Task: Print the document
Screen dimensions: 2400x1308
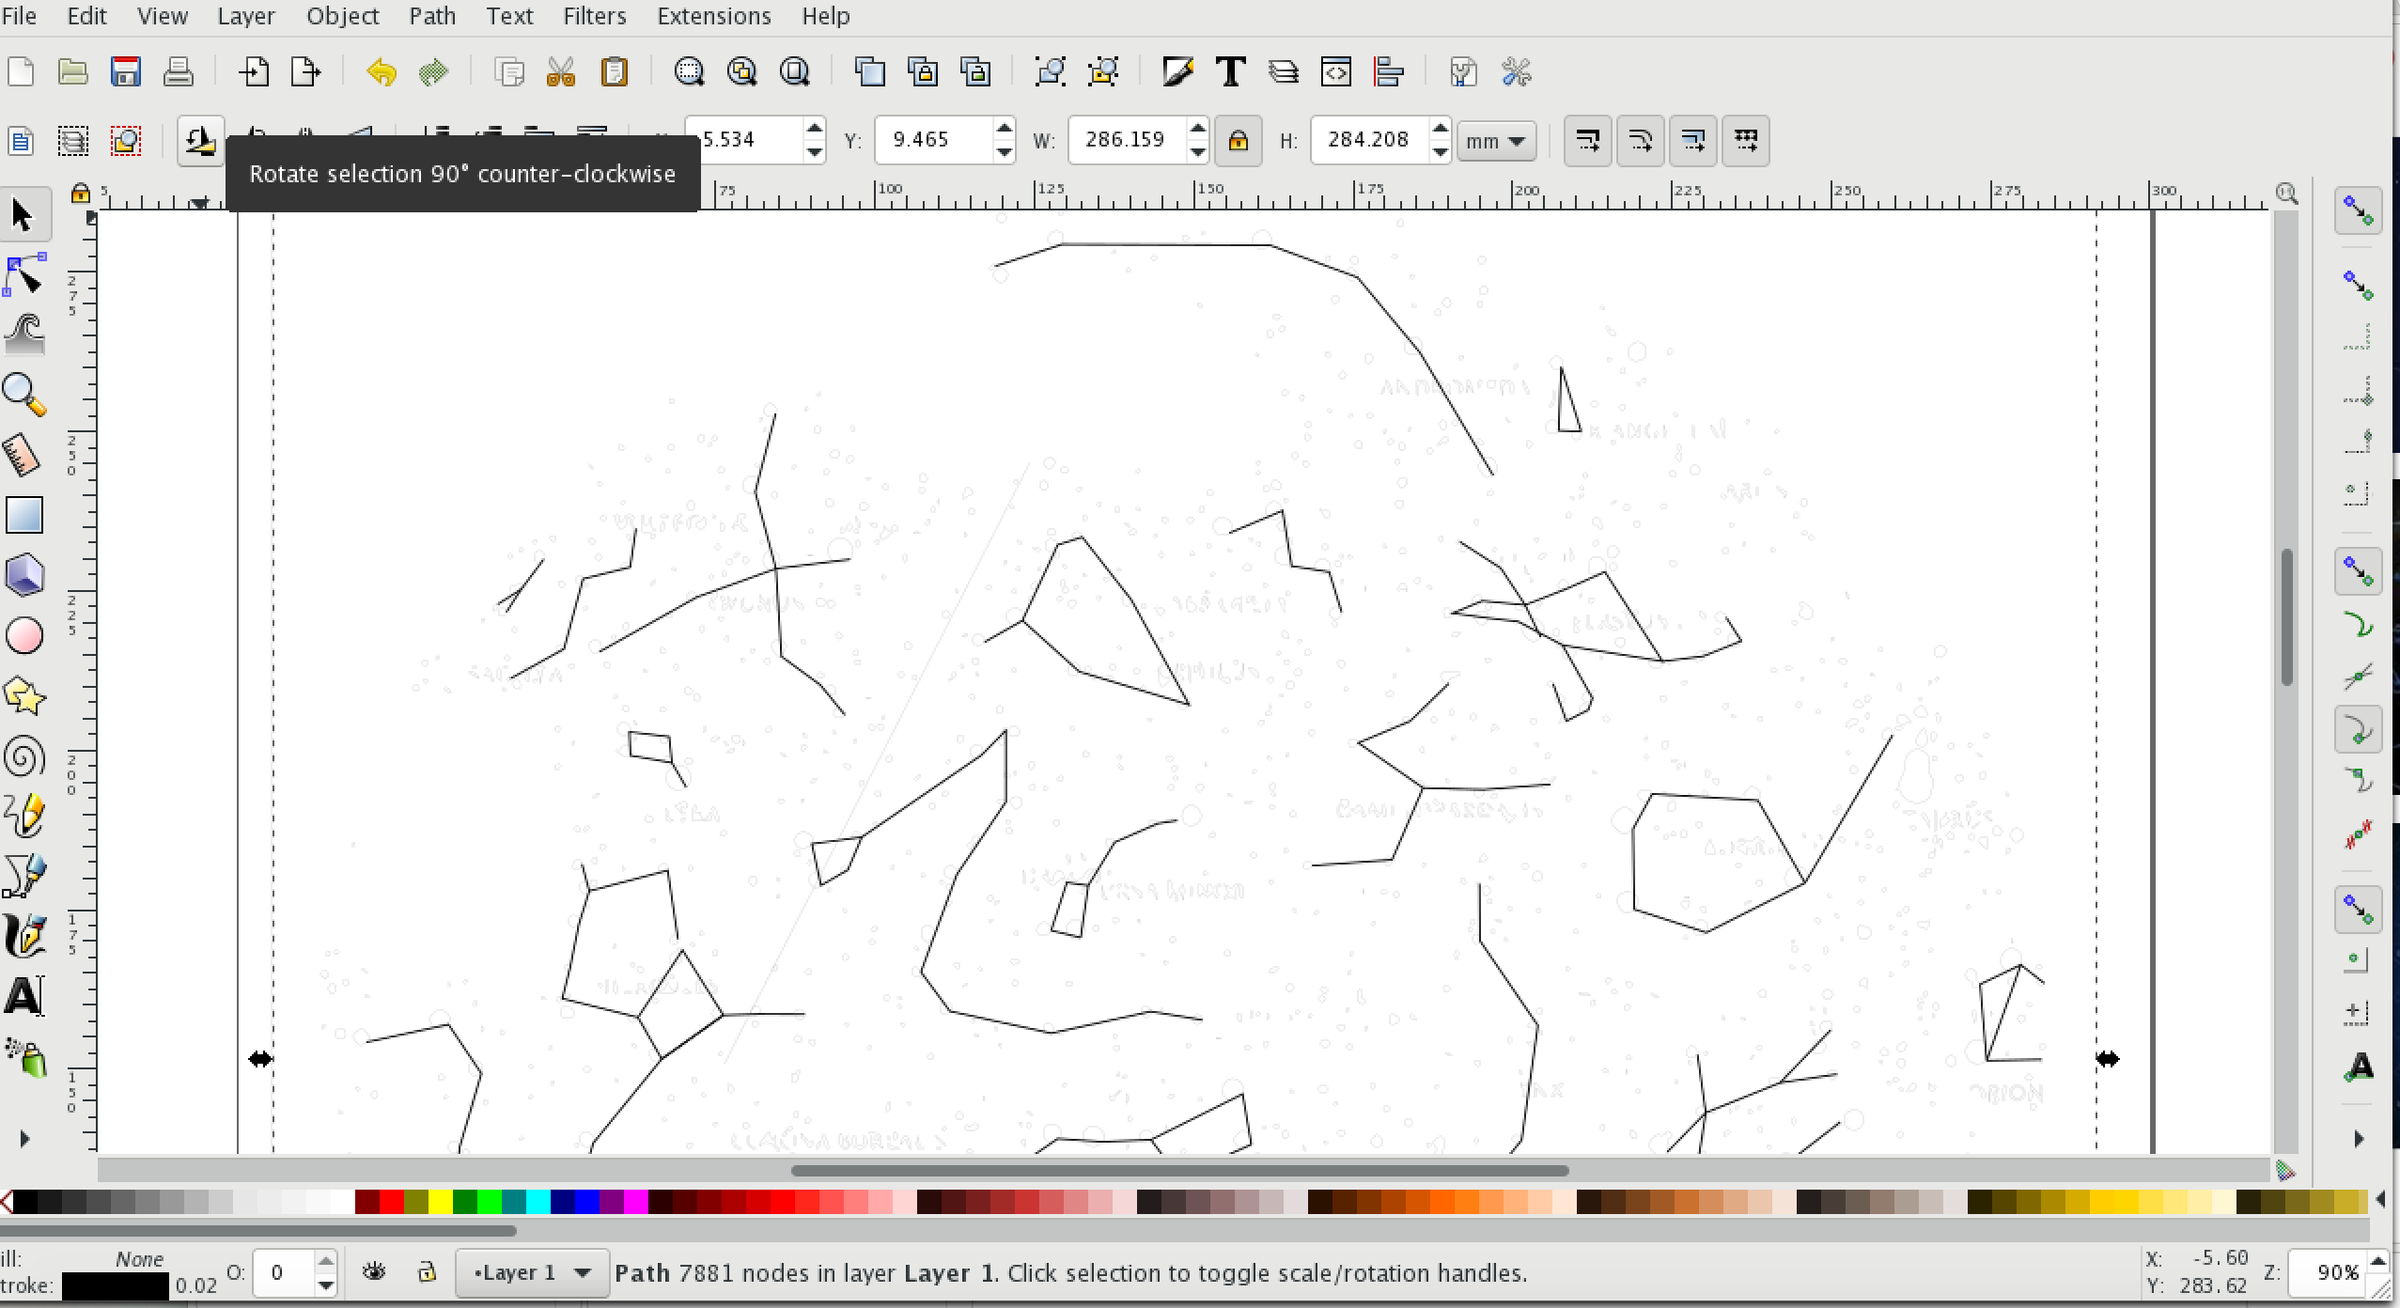Action: coord(178,72)
